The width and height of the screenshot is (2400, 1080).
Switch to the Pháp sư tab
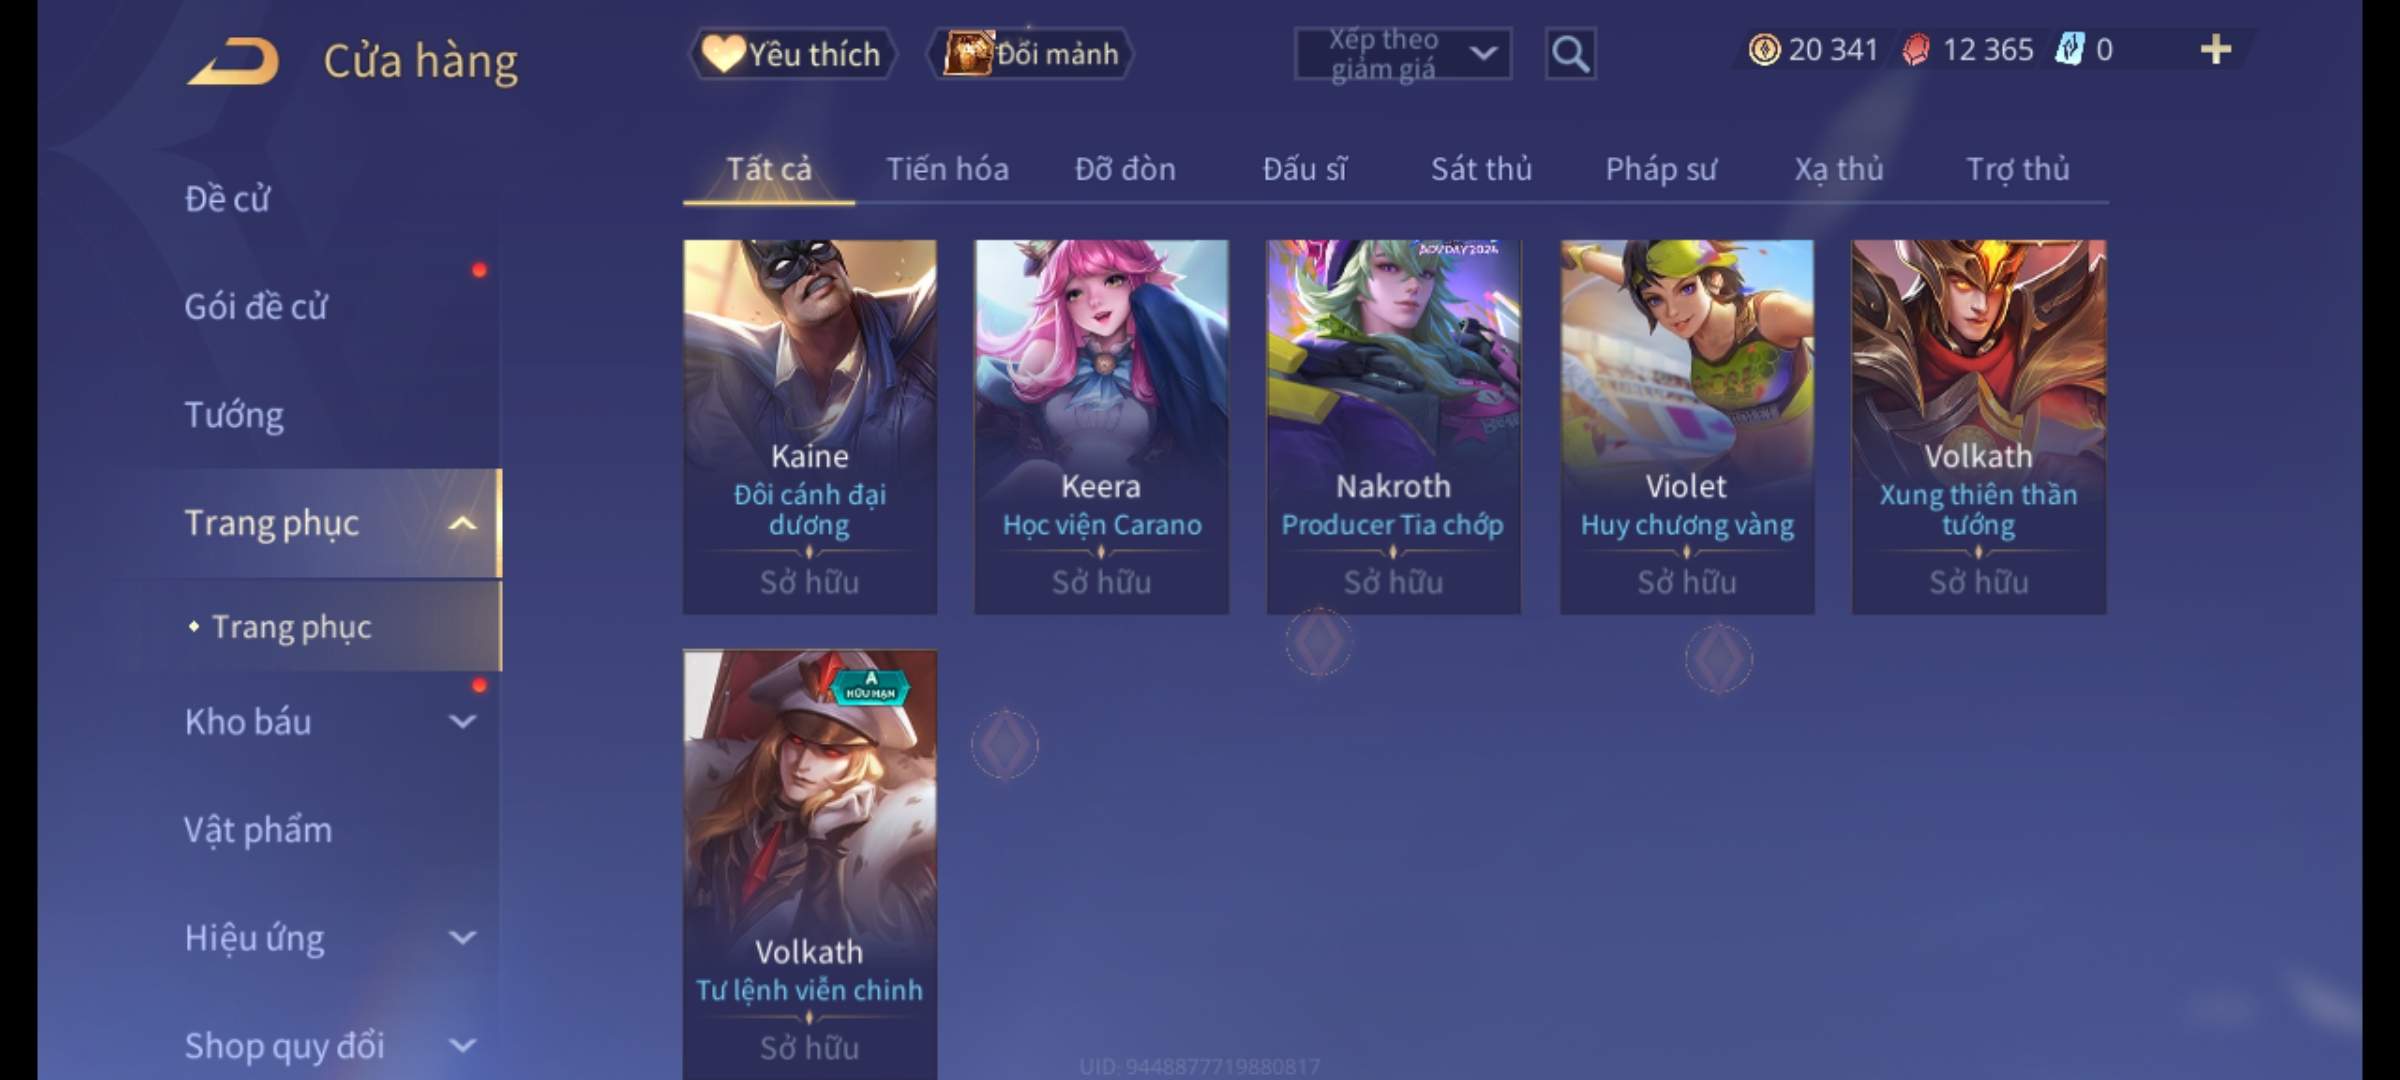pyautogui.click(x=1661, y=169)
